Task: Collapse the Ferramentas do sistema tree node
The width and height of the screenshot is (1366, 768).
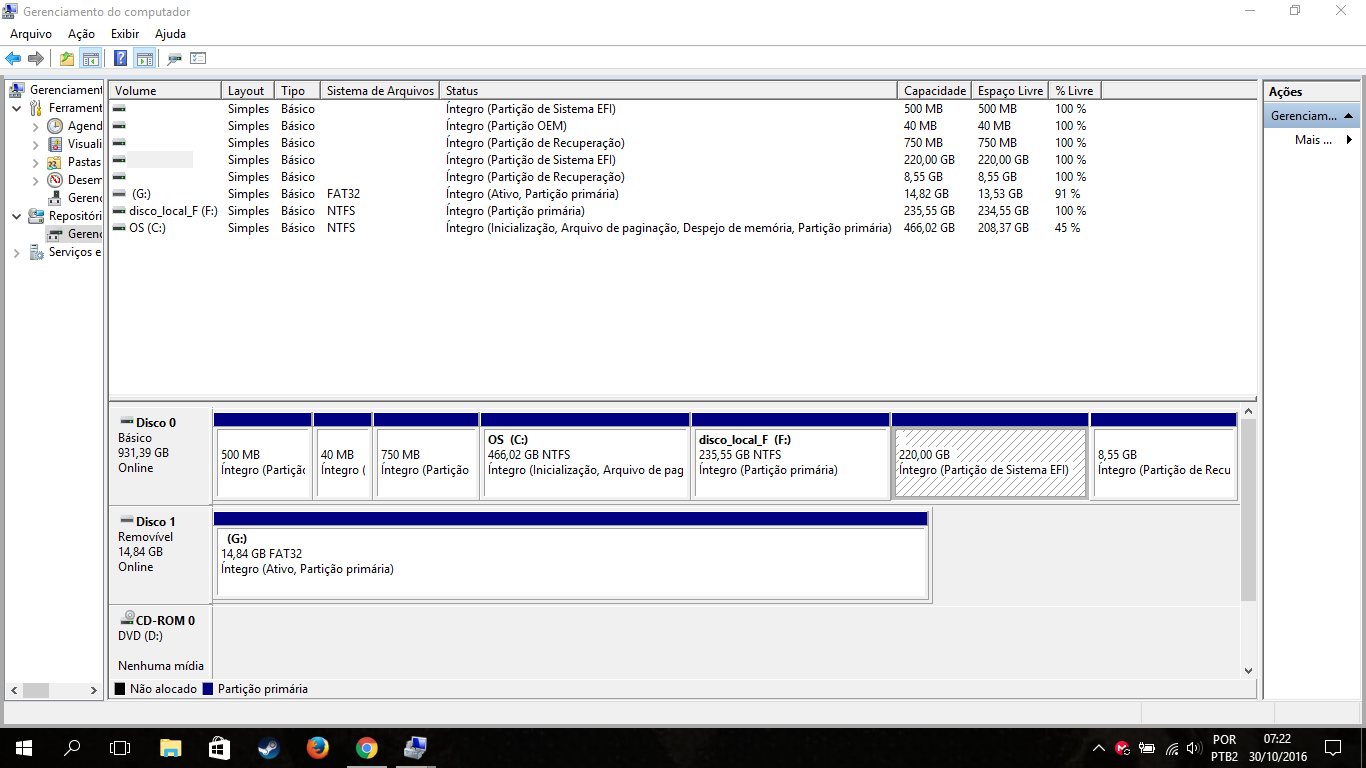Action: click(x=17, y=108)
